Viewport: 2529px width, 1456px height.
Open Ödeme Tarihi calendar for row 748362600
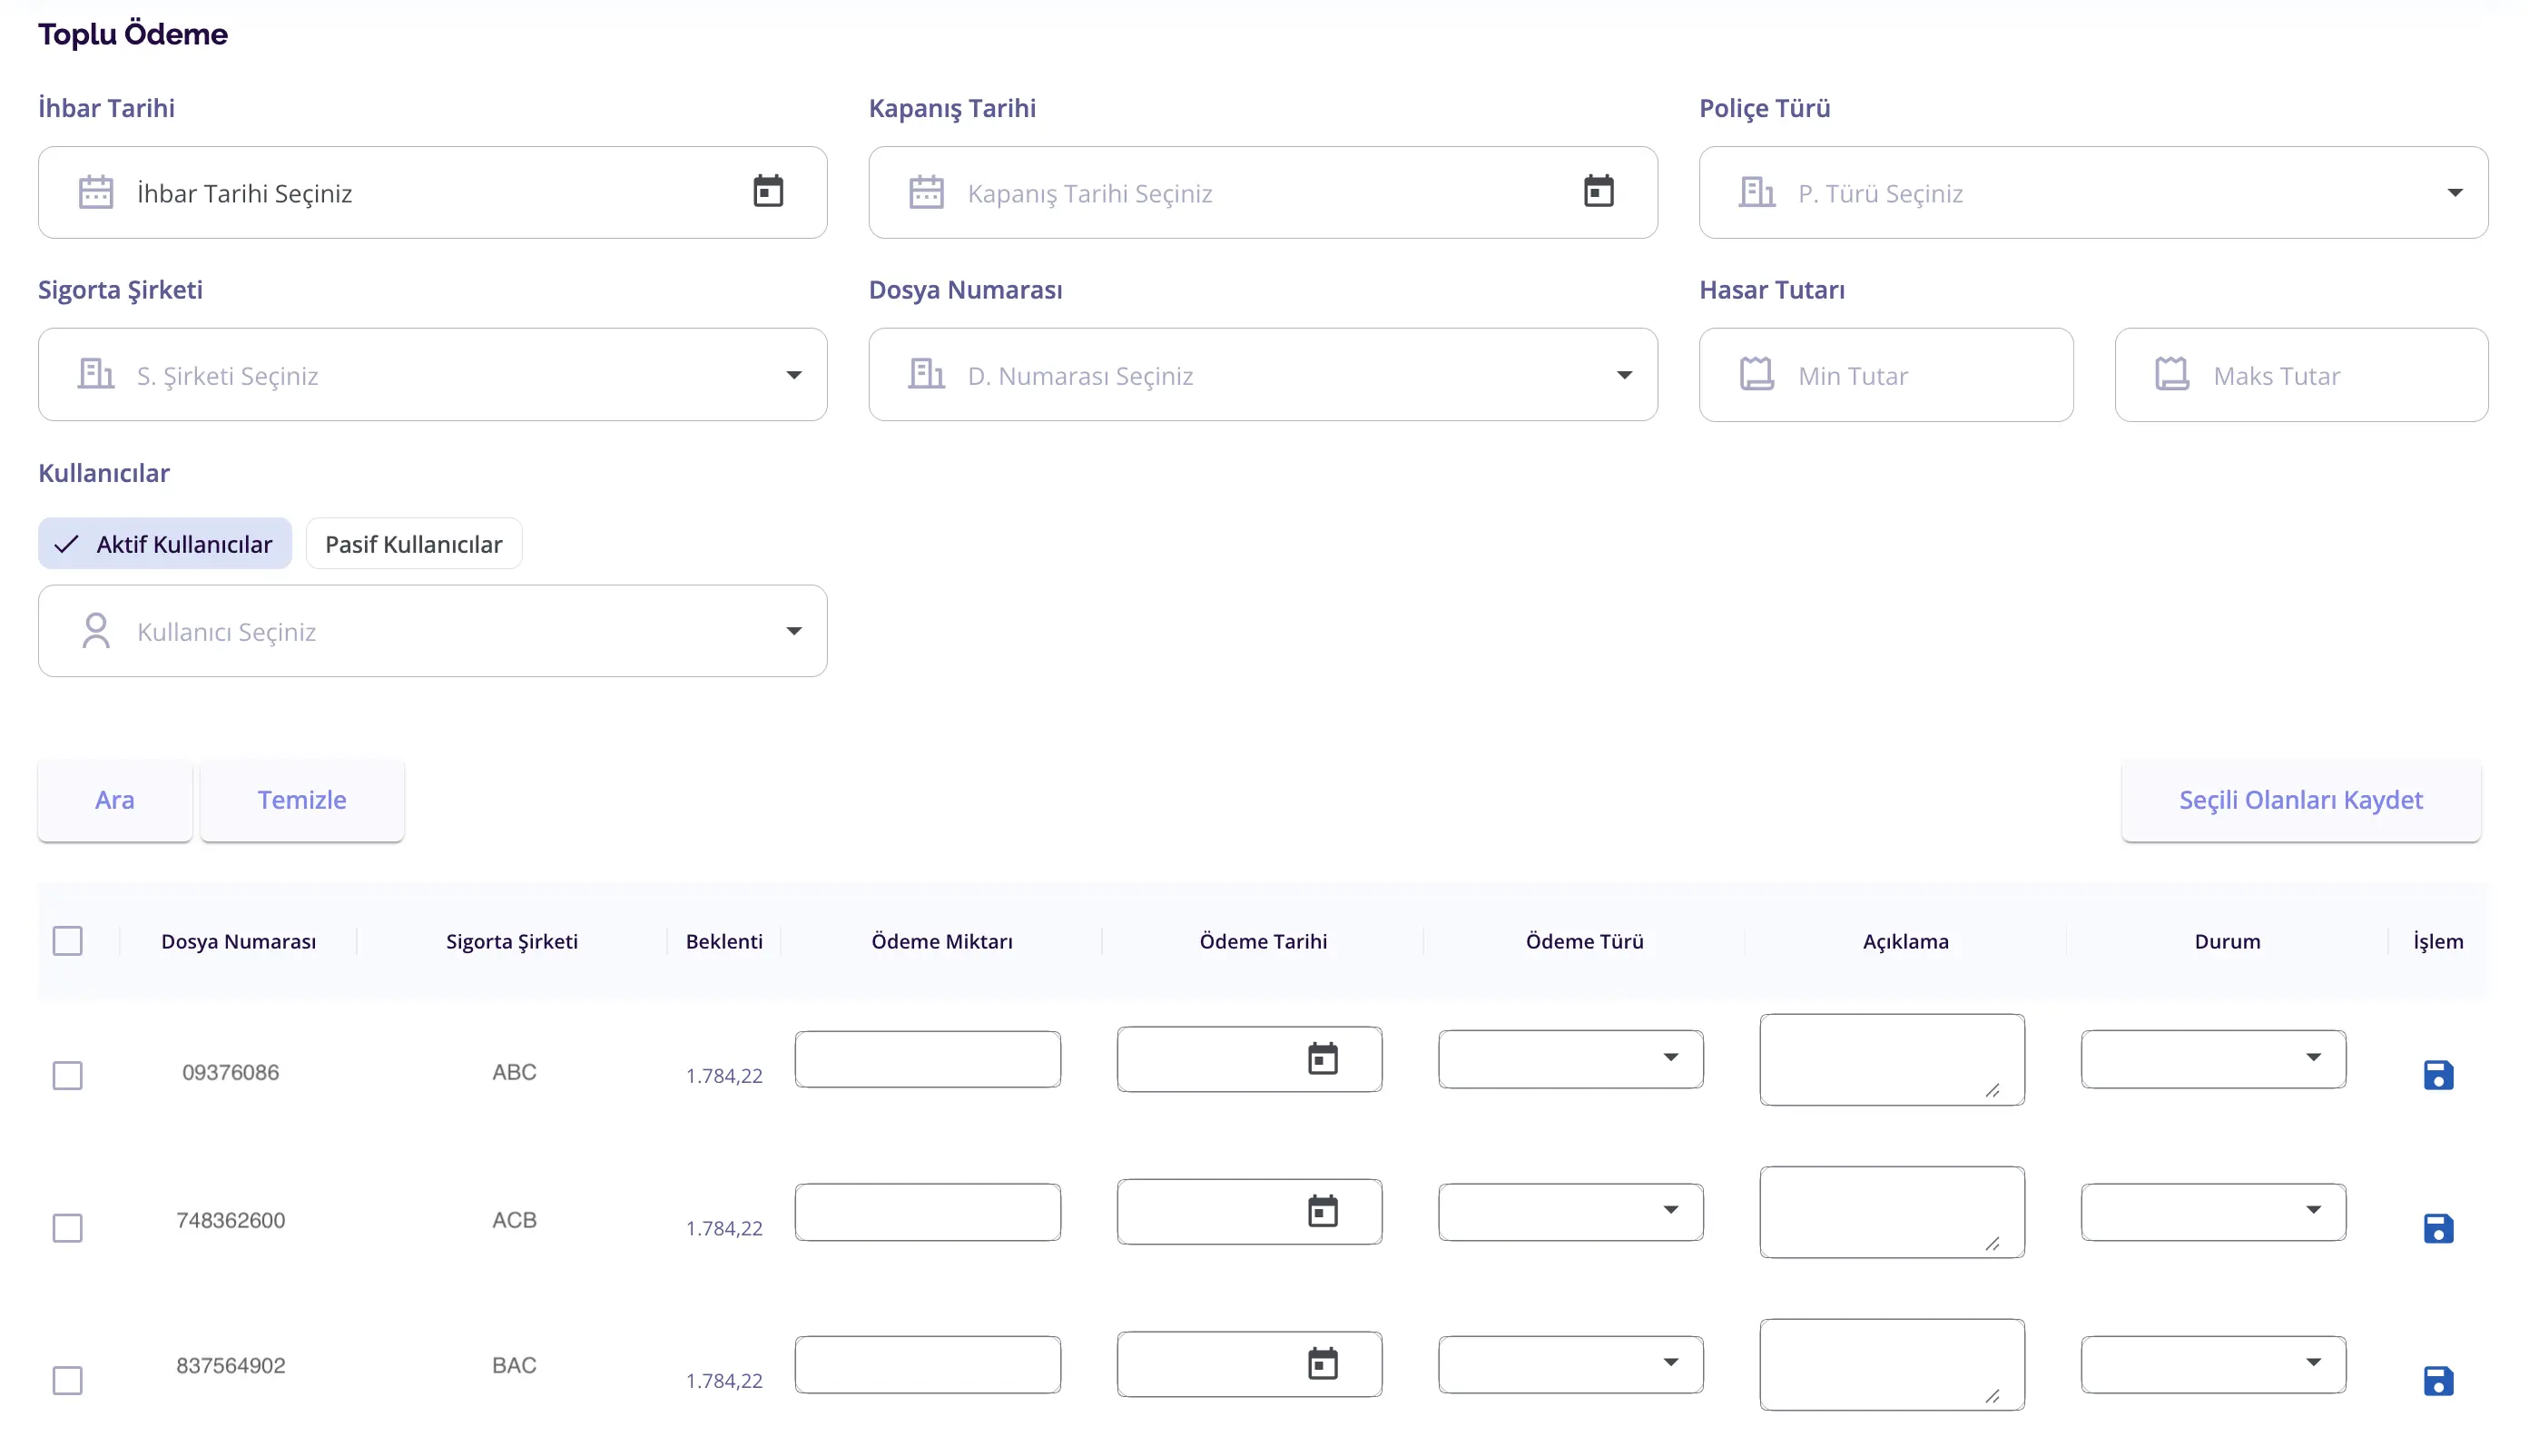[x=1322, y=1211]
